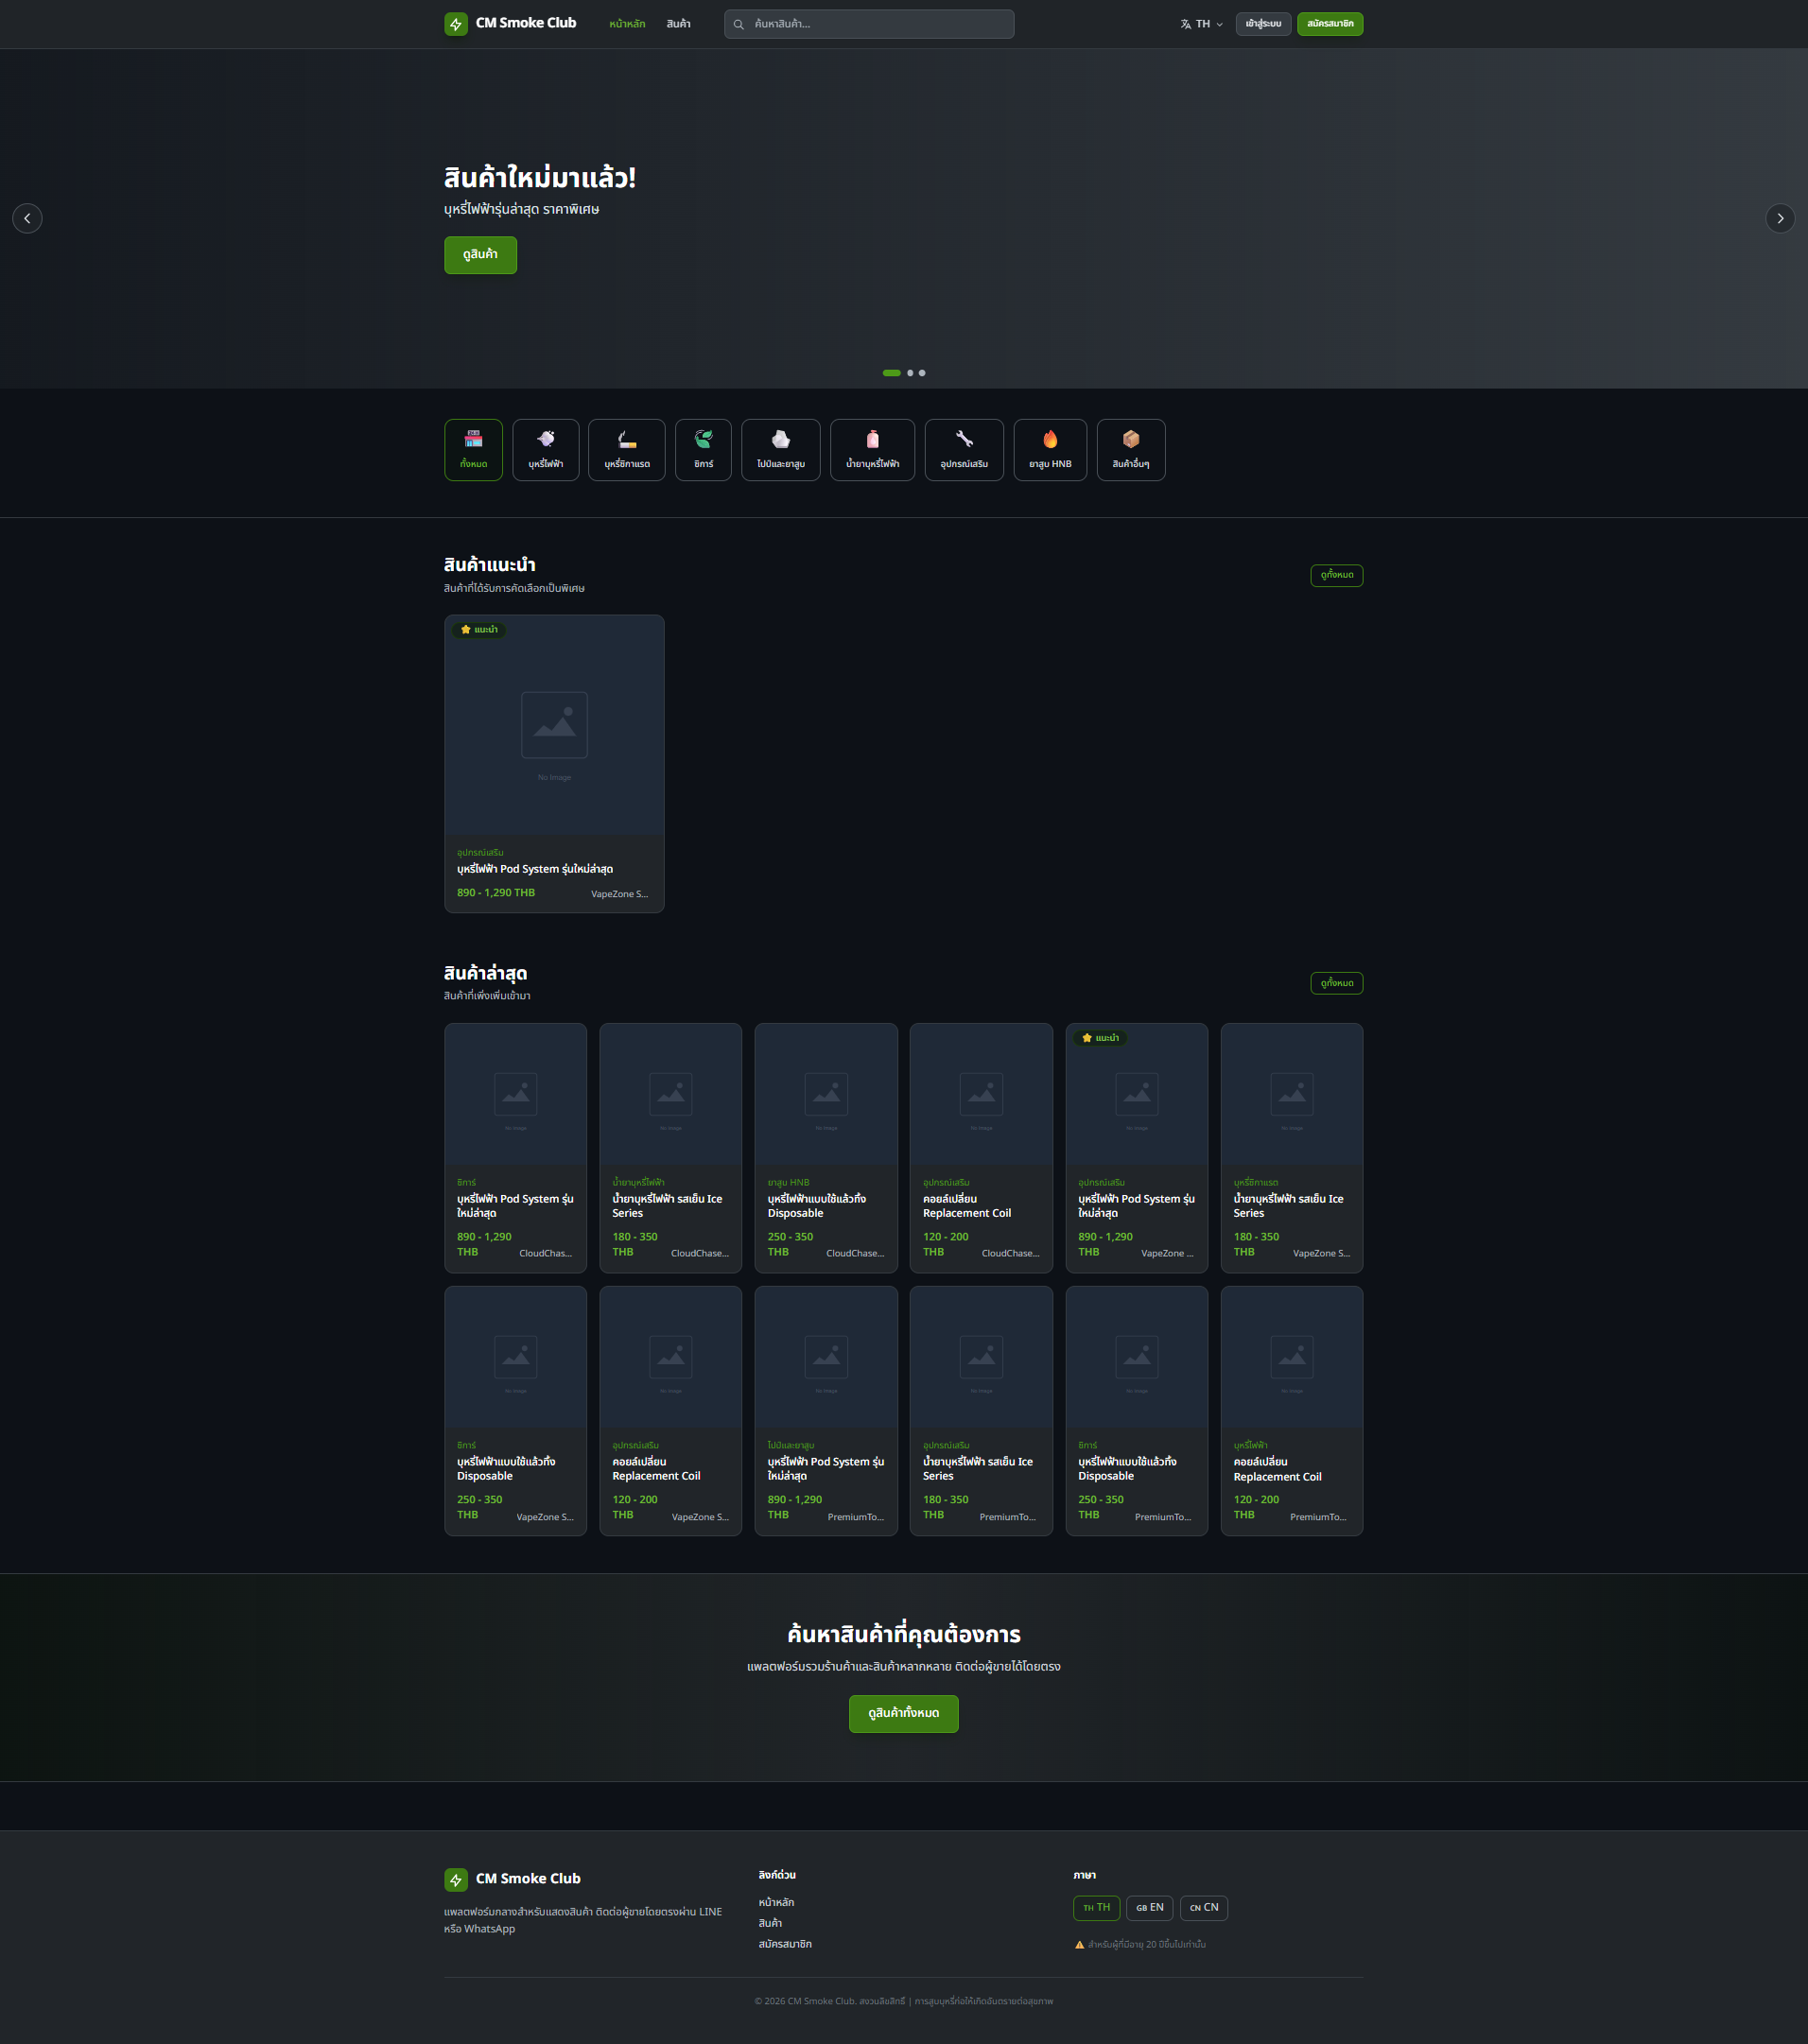Advance the banner with right arrow
The height and width of the screenshot is (2044, 1808).
[1780, 218]
